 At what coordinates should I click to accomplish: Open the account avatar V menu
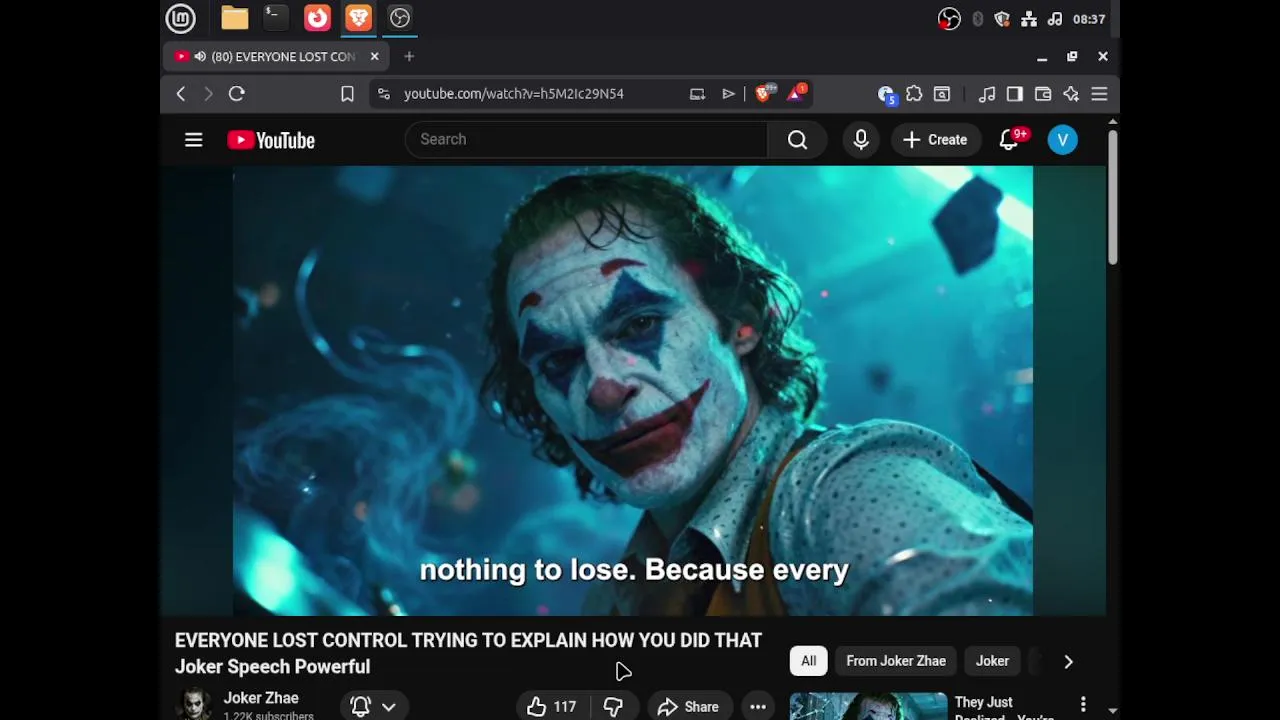coord(1063,140)
